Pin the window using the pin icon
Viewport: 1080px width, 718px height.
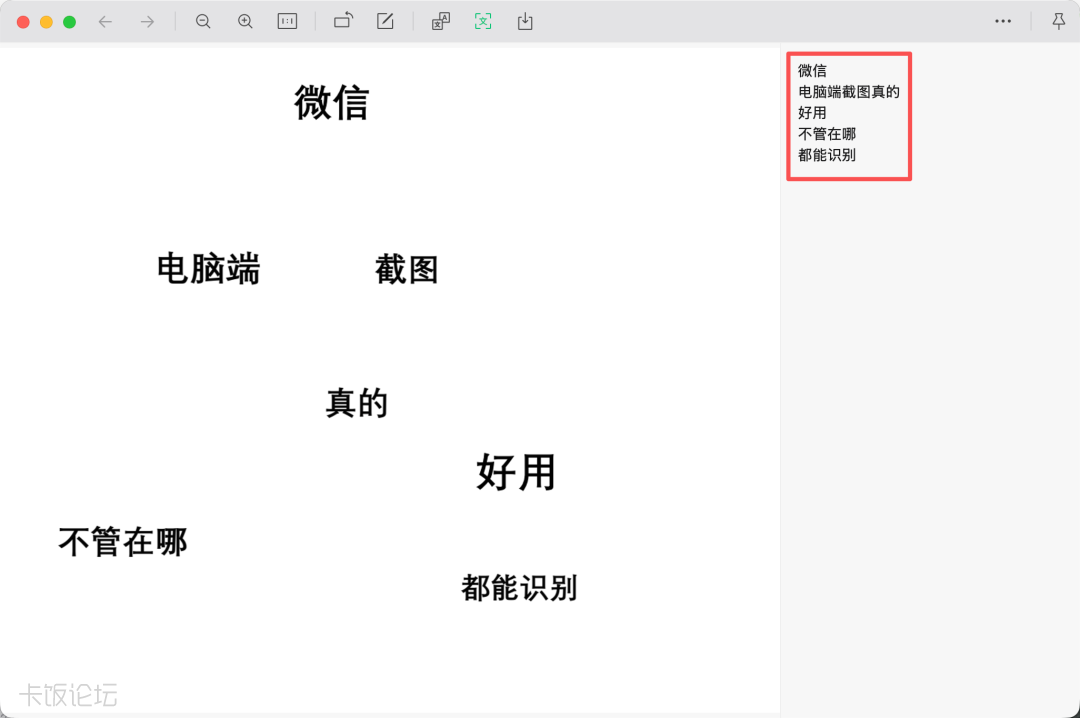coord(1059,21)
